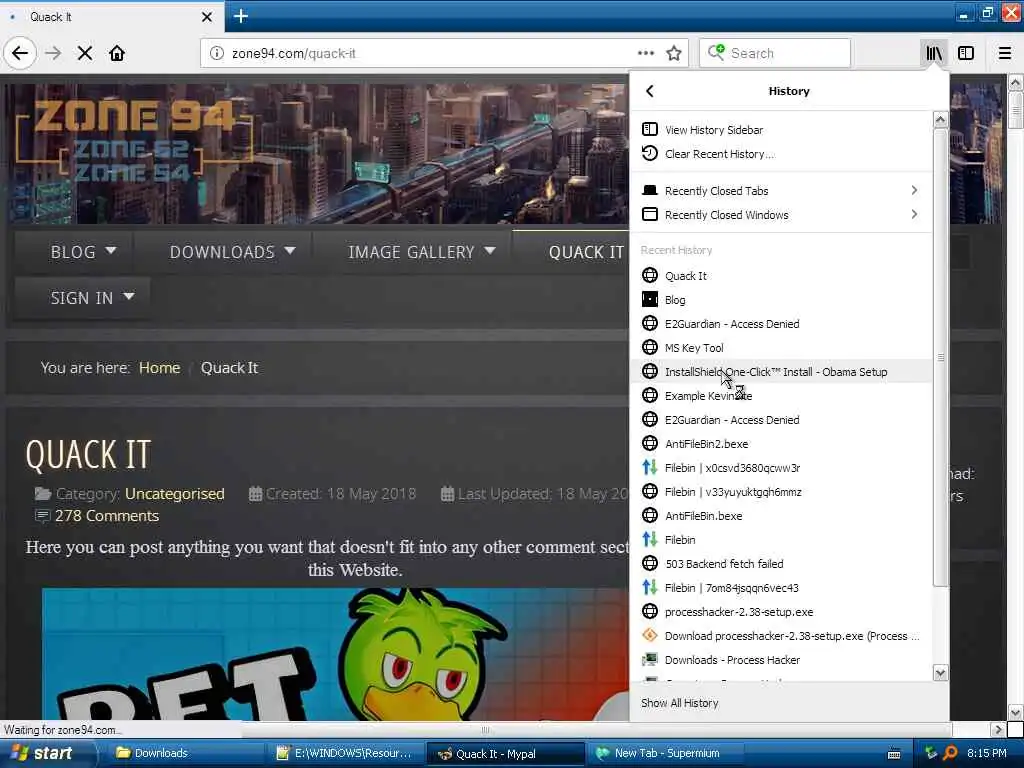Expand Recently Closed Tabs submenu arrow

[x=914, y=190]
